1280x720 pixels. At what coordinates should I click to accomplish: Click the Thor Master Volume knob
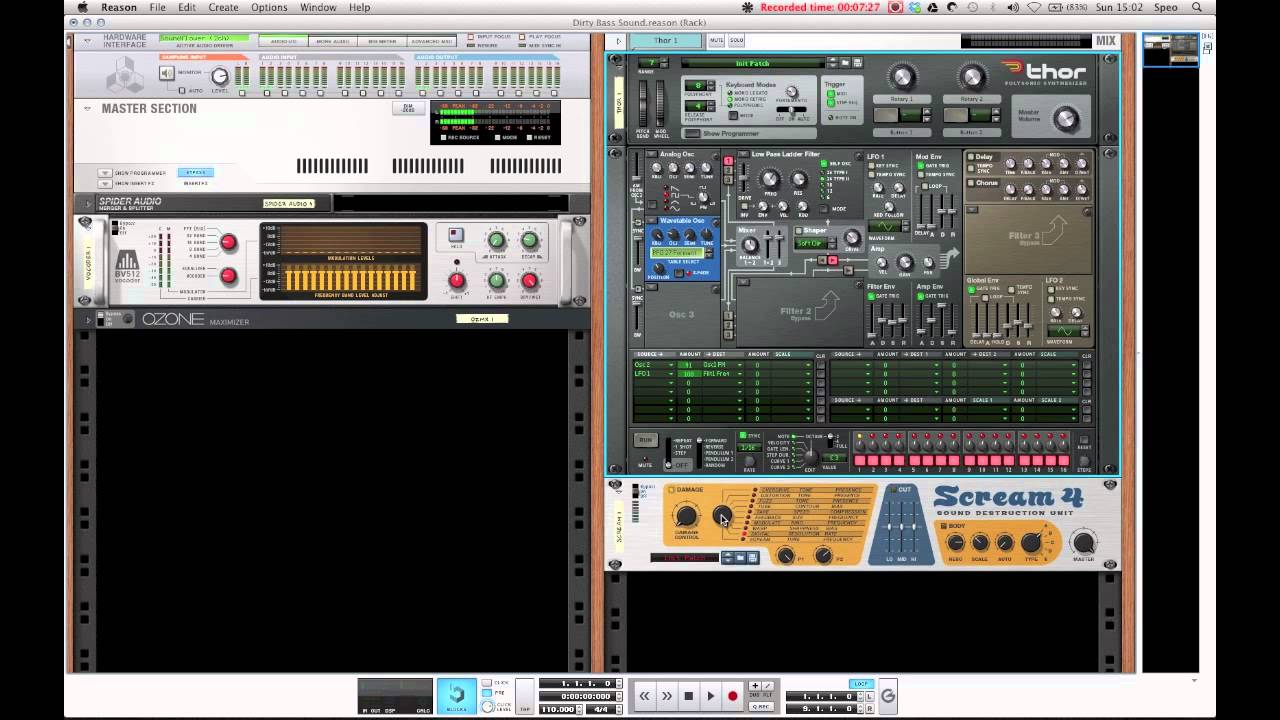click(1066, 119)
